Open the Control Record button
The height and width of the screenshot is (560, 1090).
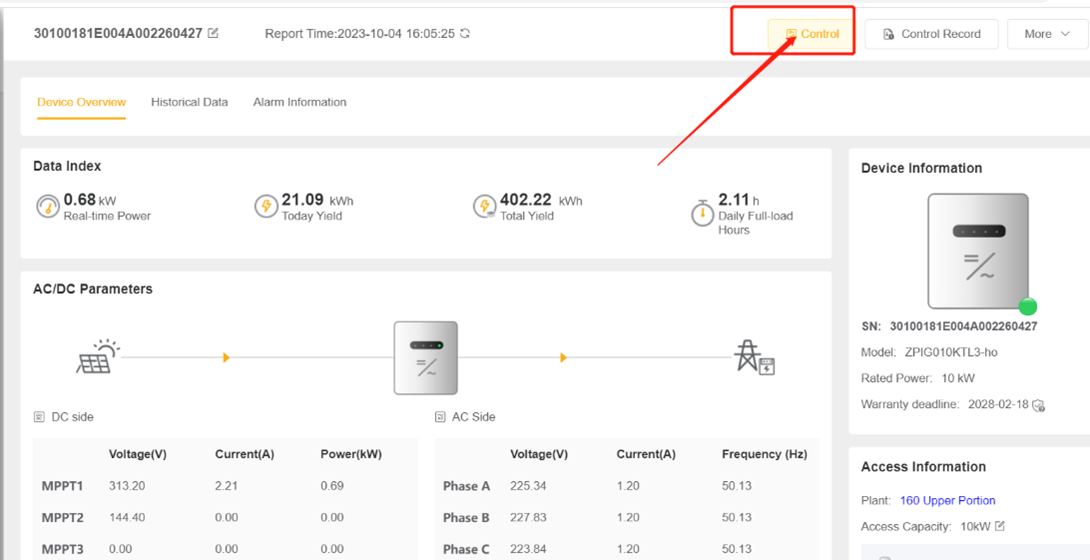(932, 33)
